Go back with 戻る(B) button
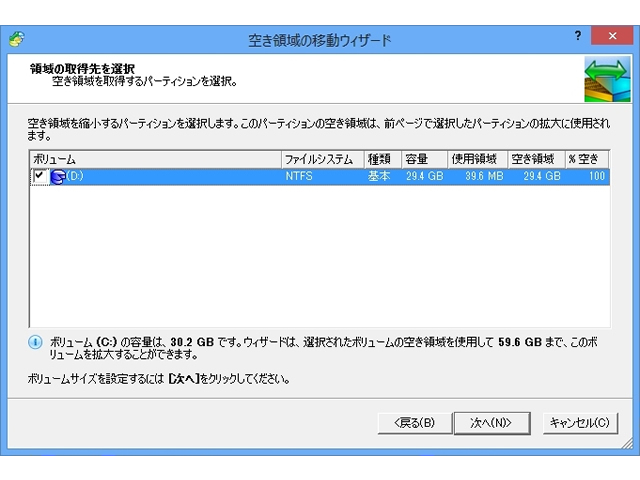640x480 pixels. pyautogui.click(x=414, y=423)
